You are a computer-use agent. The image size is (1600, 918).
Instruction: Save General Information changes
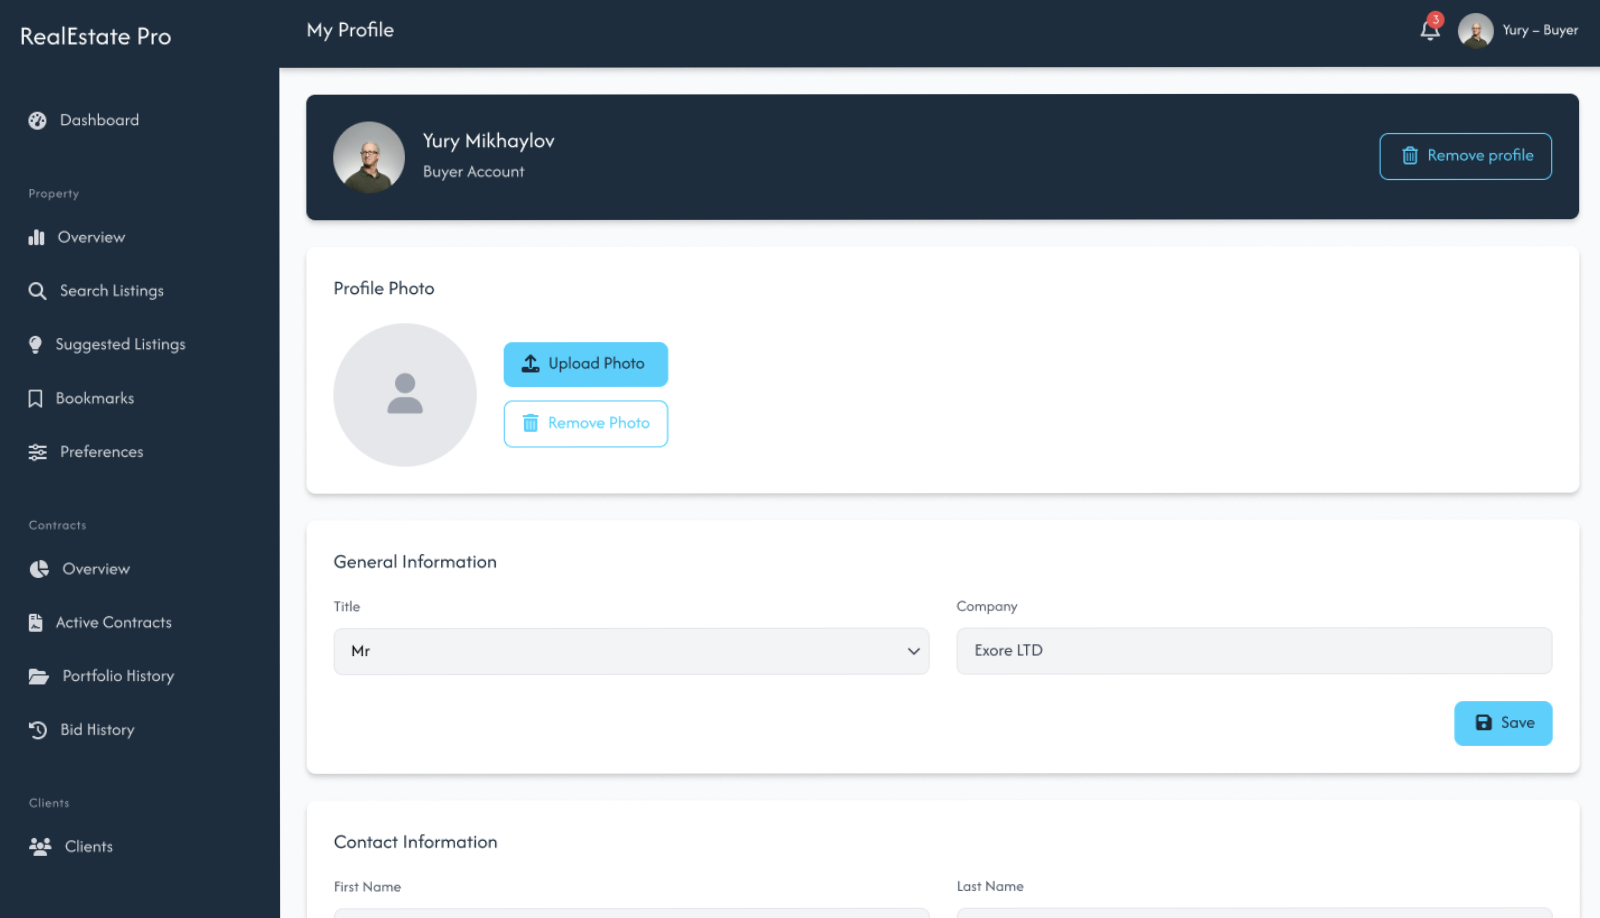[x=1503, y=723]
